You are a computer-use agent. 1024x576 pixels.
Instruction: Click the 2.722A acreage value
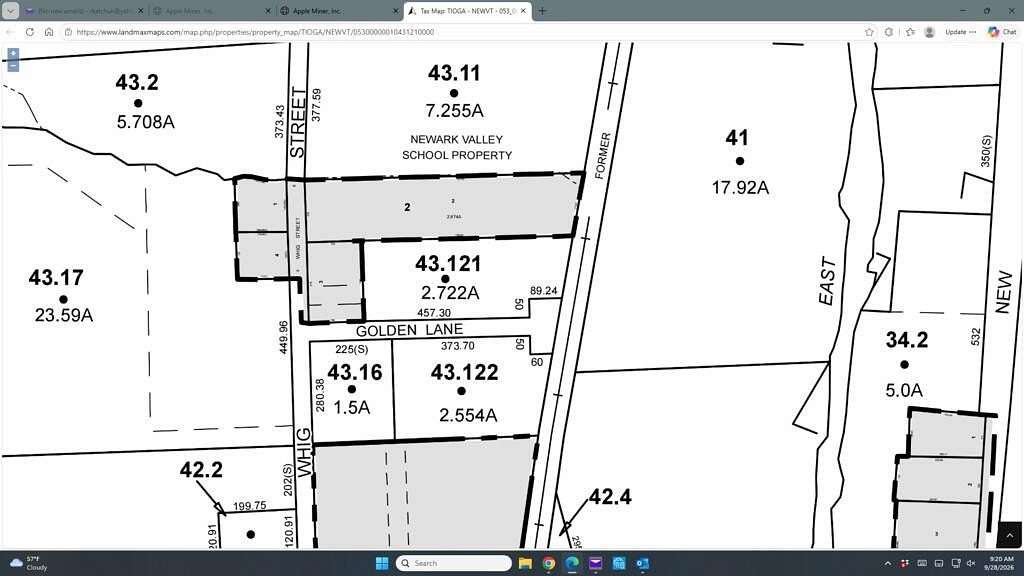click(450, 293)
